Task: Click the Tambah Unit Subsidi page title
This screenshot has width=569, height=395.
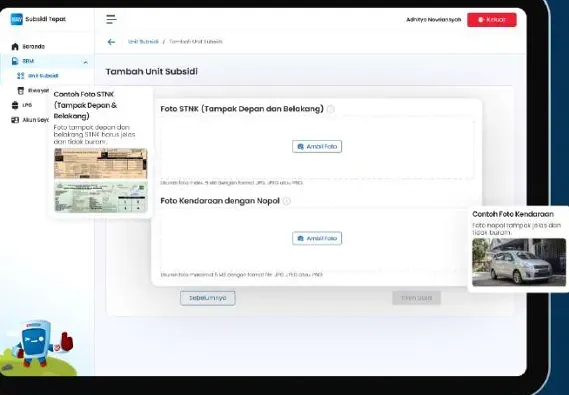Action: click(x=152, y=71)
